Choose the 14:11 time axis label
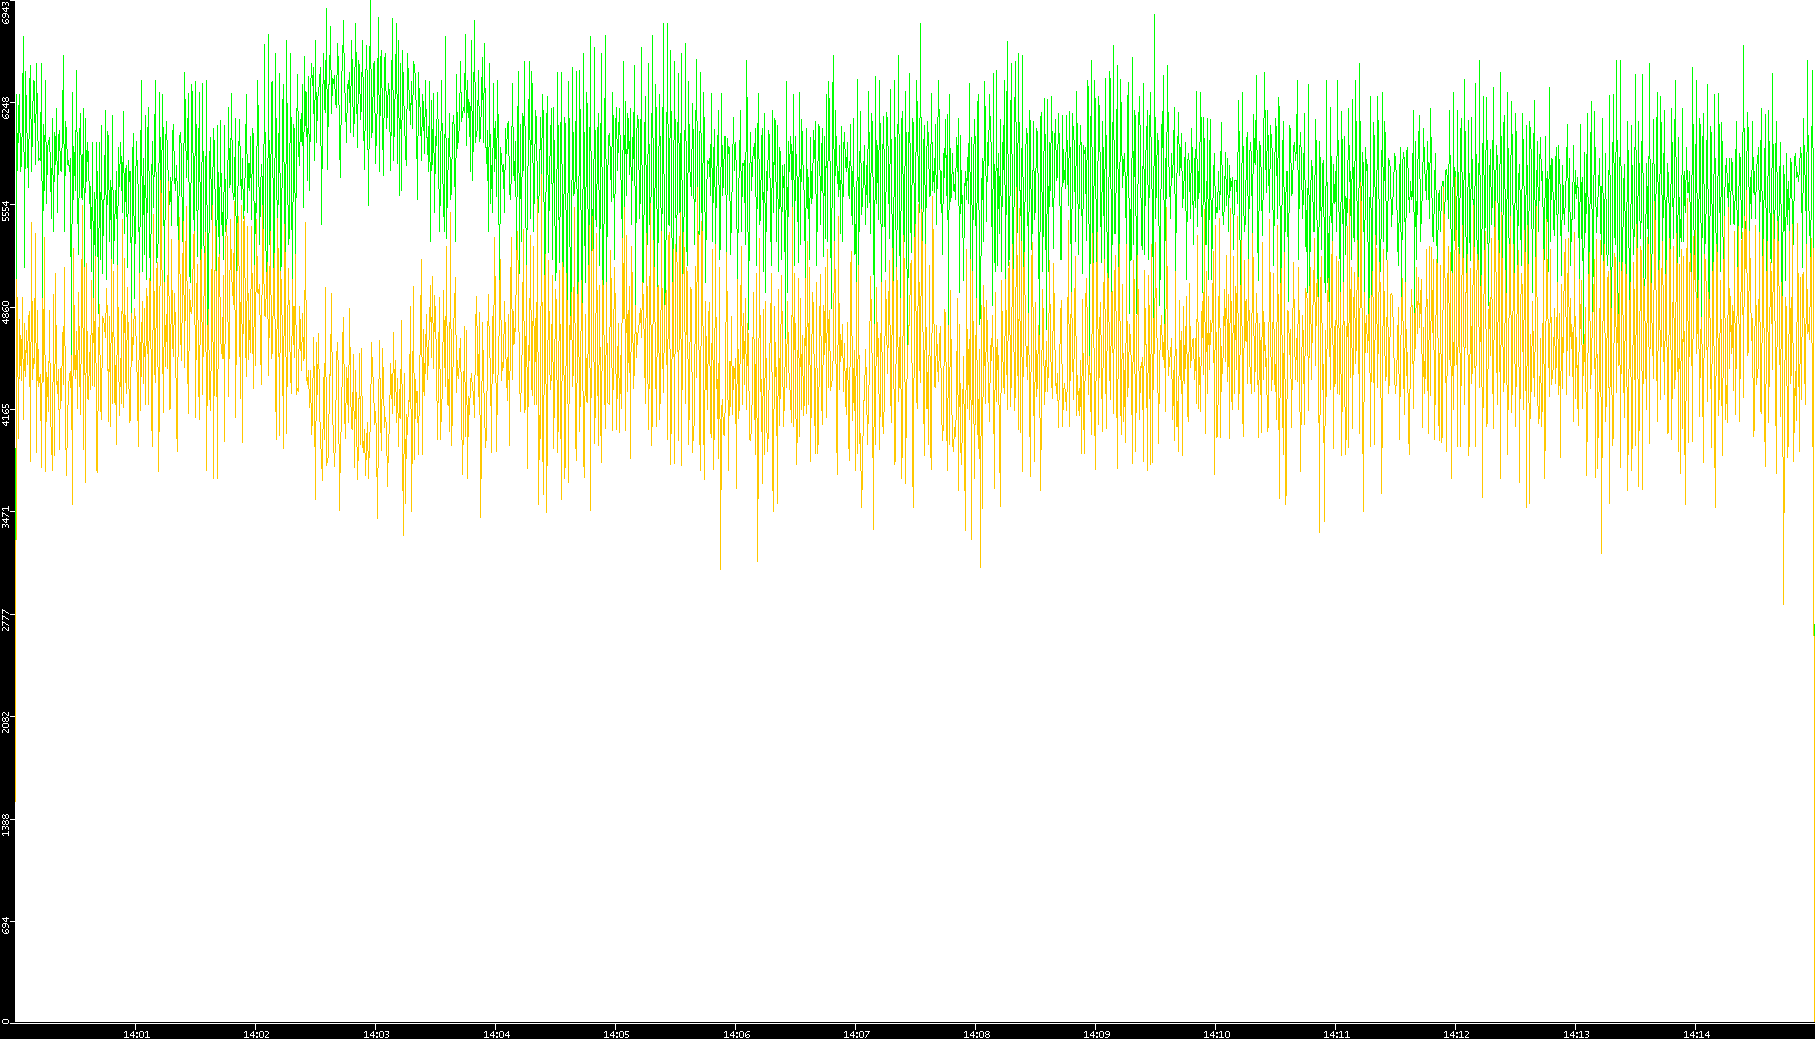 (x=1336, y=1034)
